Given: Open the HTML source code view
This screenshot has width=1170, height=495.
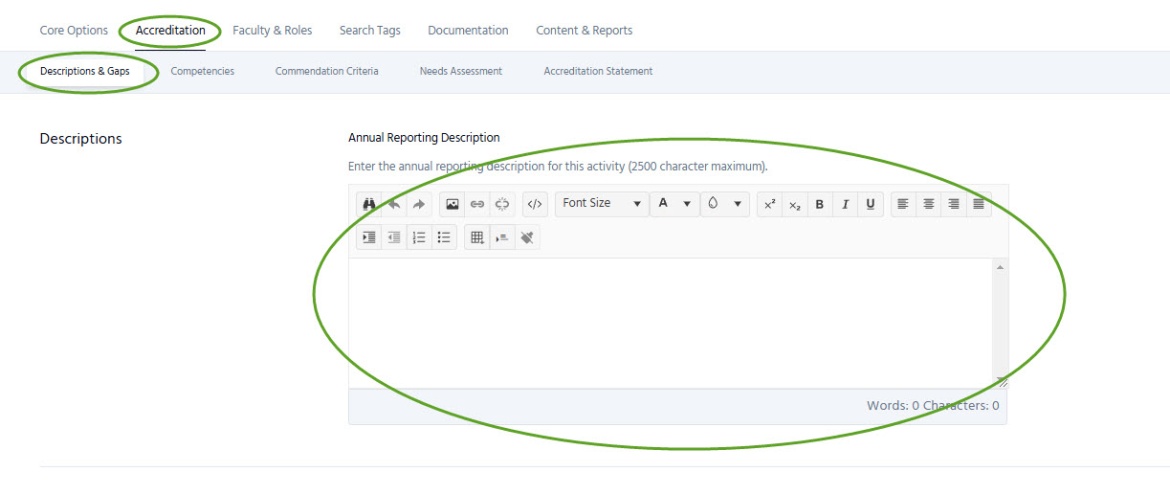Looking at the screenshot, I should pyautogui.click(x=535, y=204).
